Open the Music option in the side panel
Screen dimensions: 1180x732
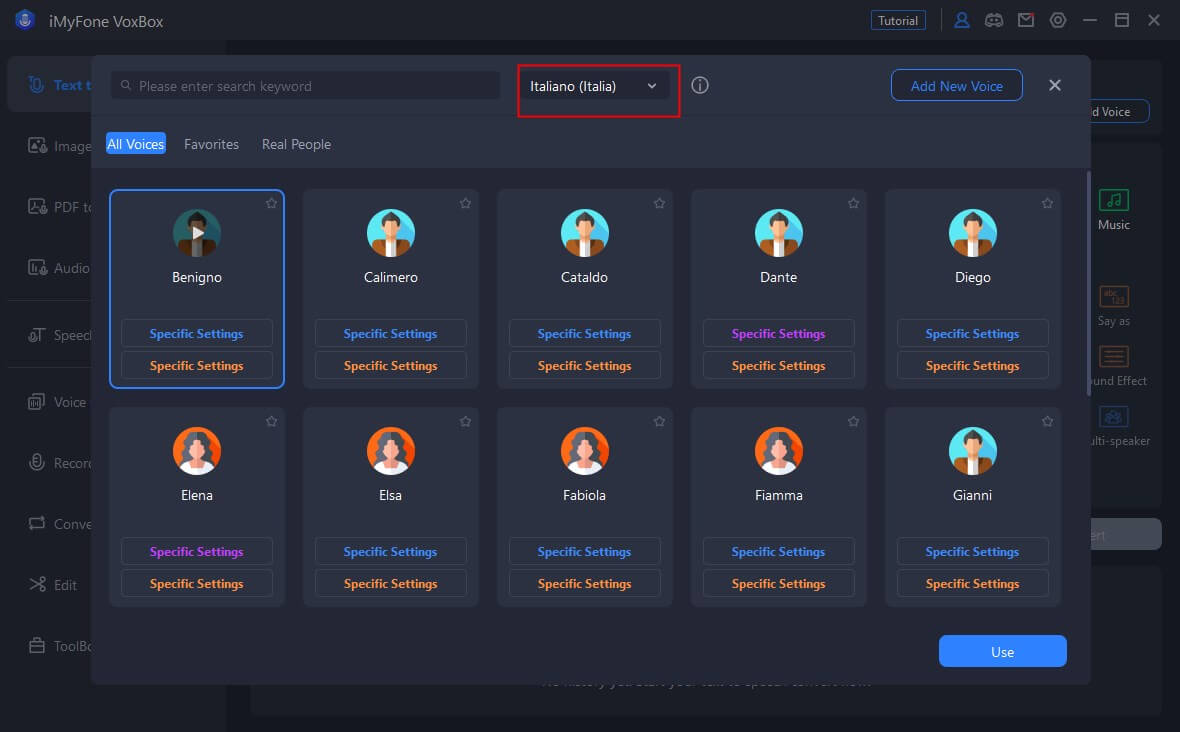pos(1114,210)
